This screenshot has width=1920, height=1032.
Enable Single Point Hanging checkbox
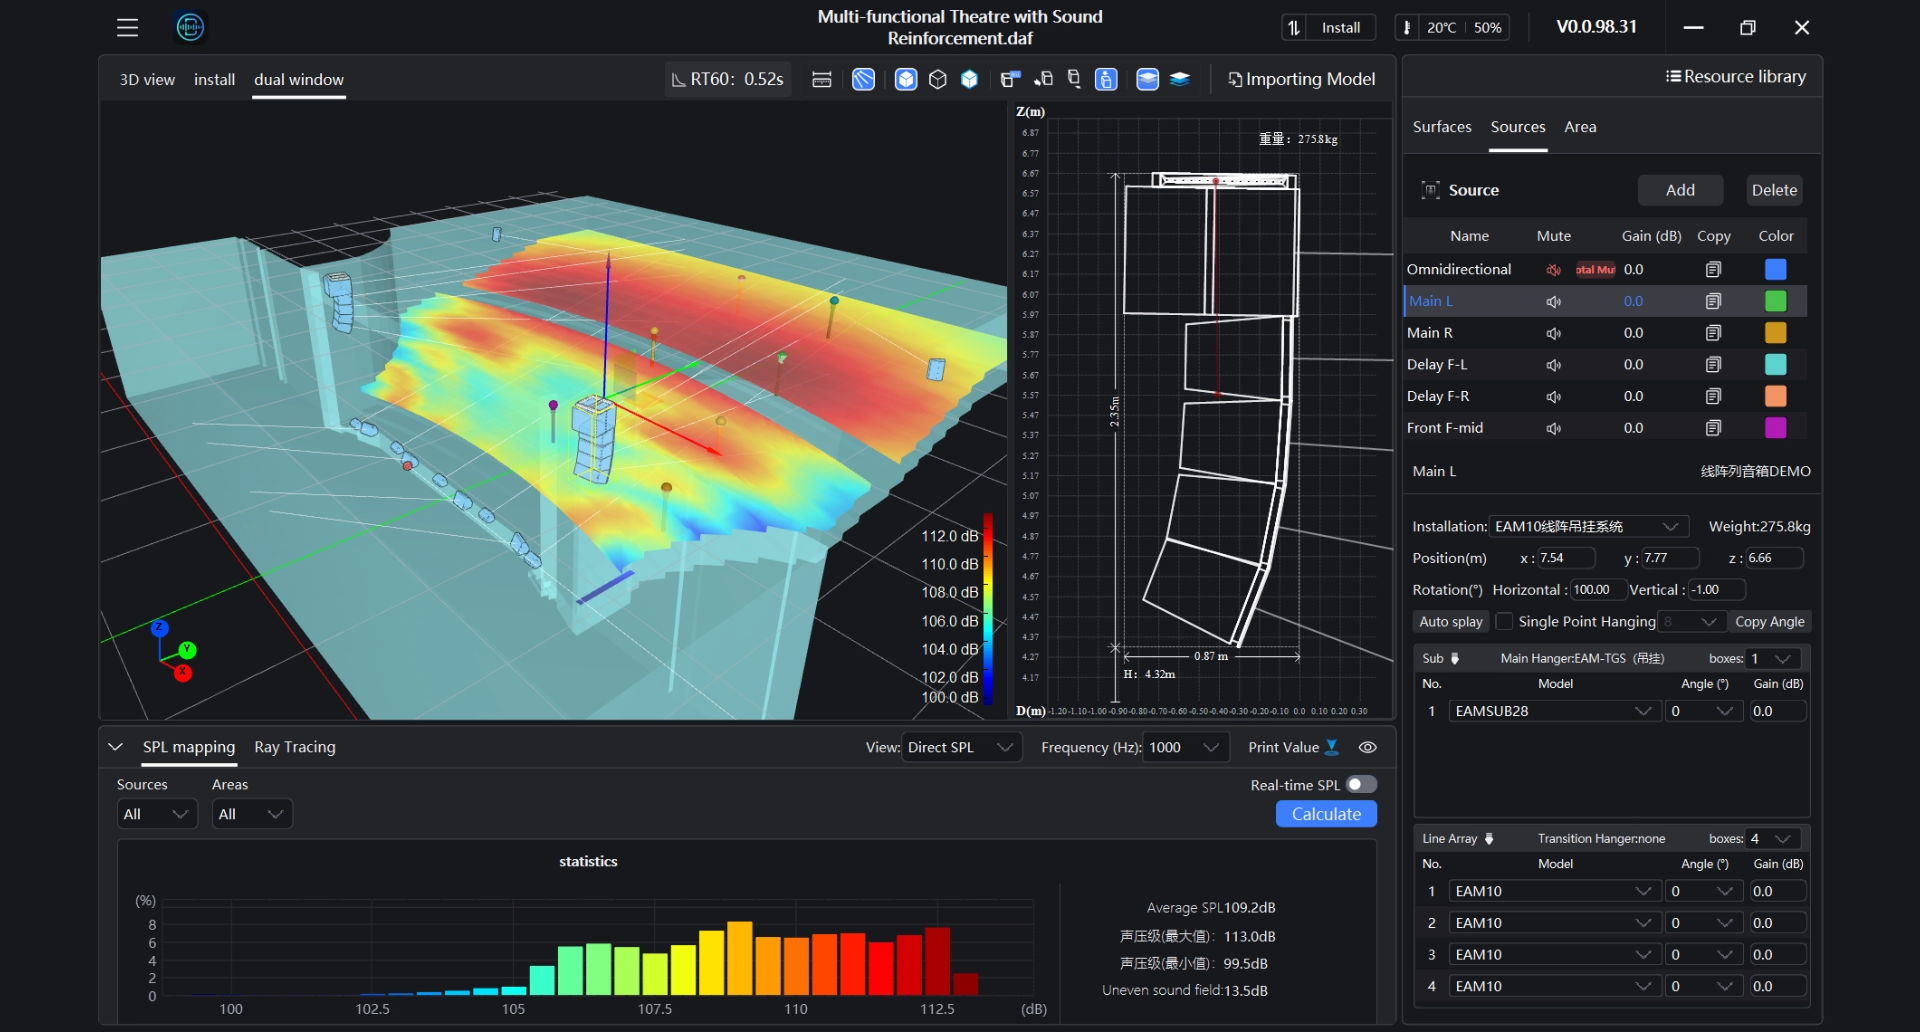pos(1504,622)
